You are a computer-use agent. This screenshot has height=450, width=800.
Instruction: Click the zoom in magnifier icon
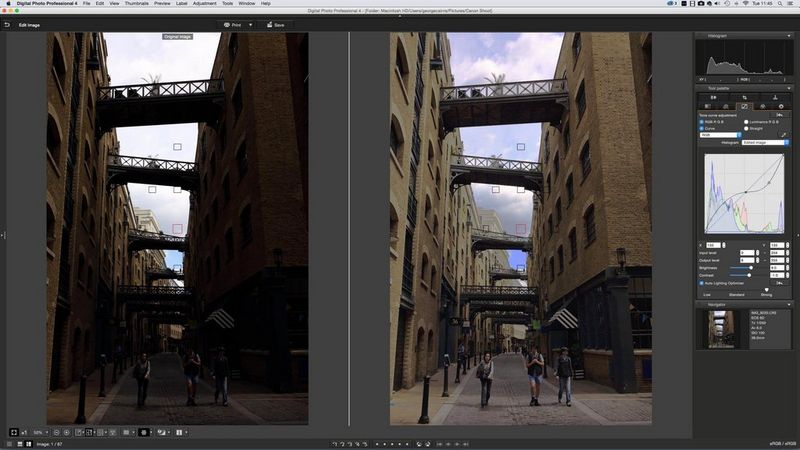(x=67, y=432)
